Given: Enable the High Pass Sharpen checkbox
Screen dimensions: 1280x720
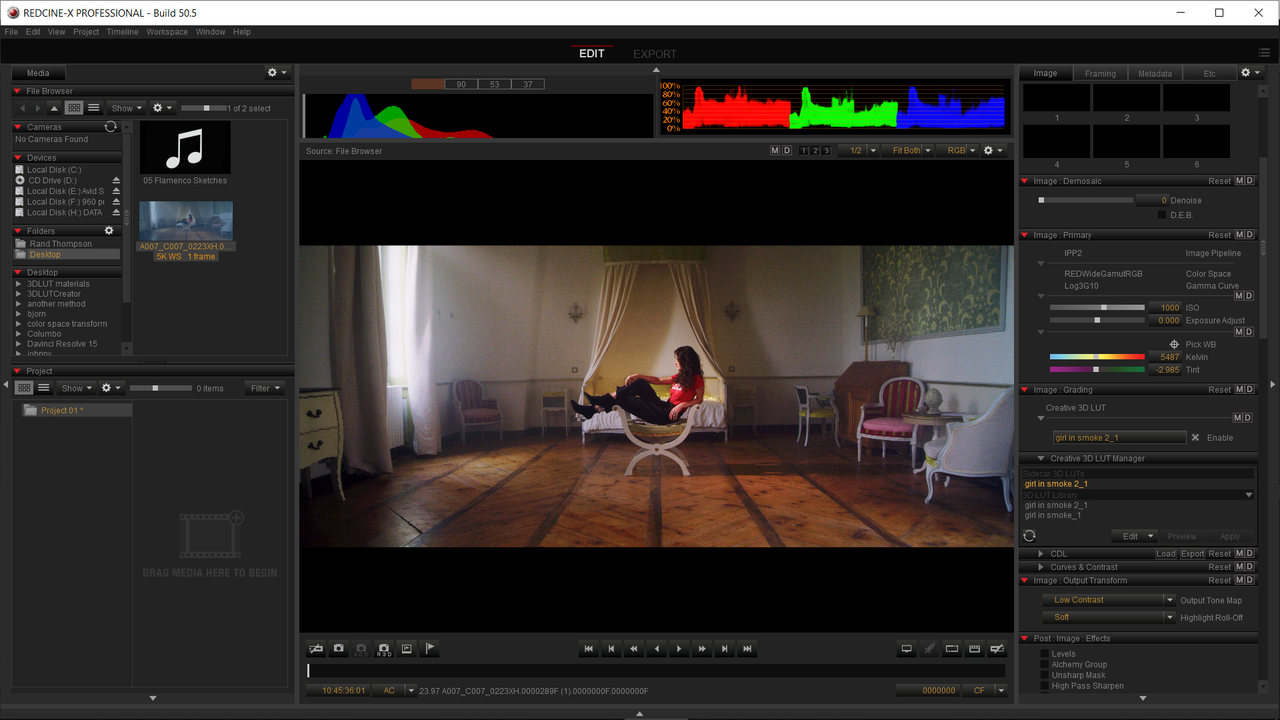Looking at the screenshot, I should [1045, 687].
